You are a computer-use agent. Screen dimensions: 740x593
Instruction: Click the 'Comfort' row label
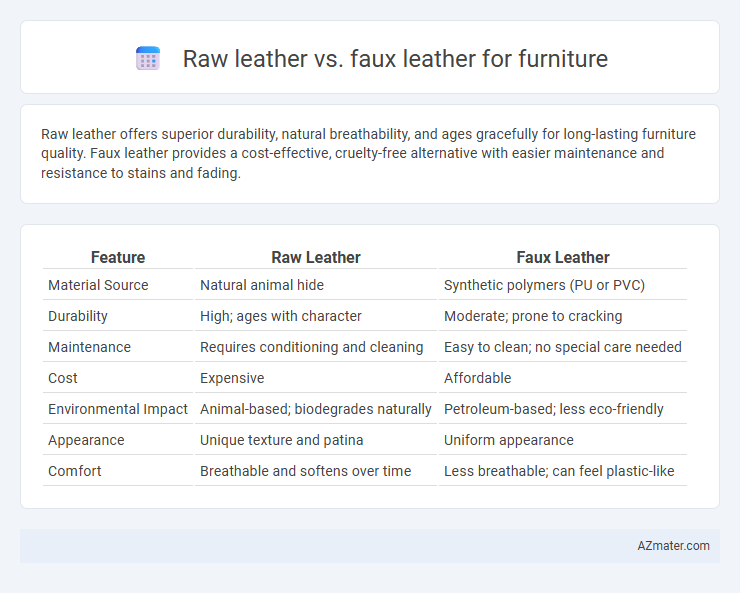(75, 471)
